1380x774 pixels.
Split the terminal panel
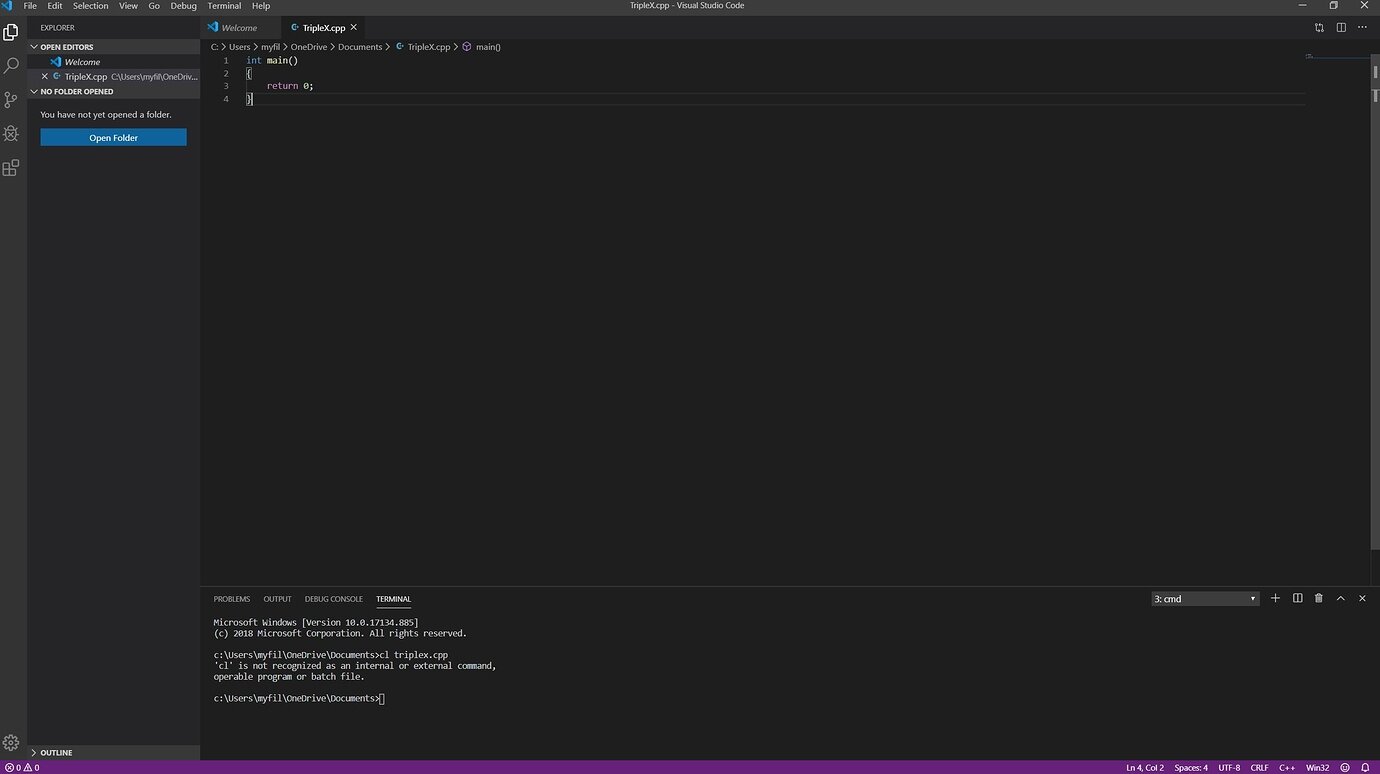(x=1297, y=598)
